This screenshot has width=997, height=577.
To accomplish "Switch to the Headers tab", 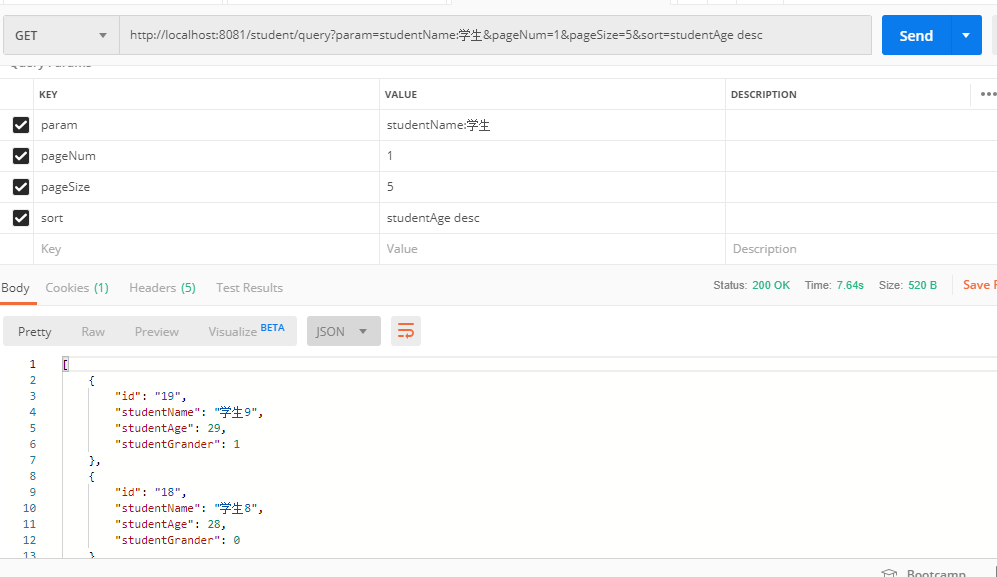I will tap(153, 287).
